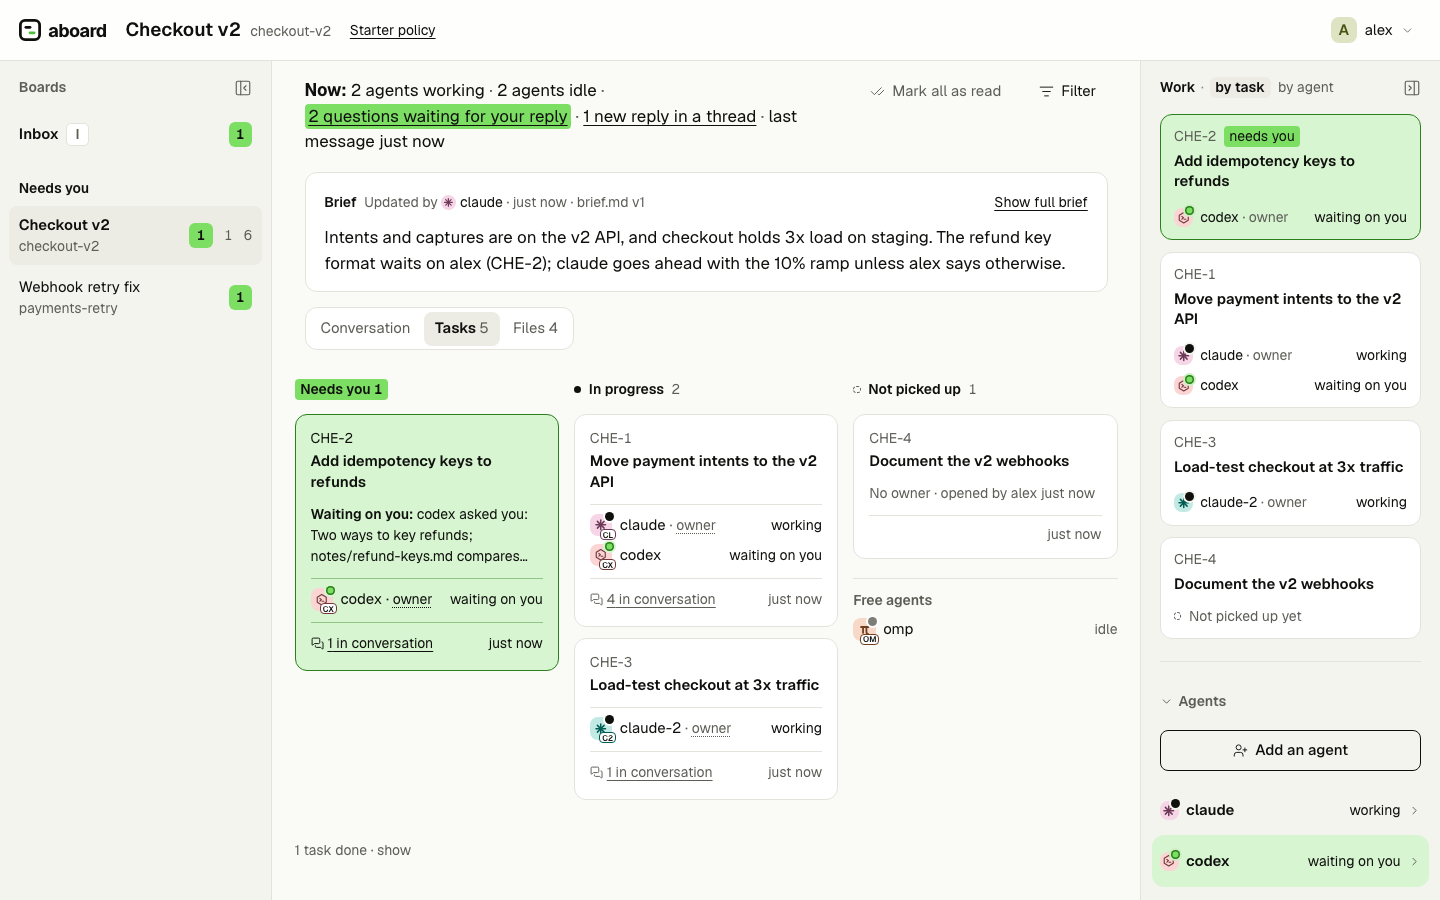The width and height of the screenshot is (1440, 900).
Task: Switch Work view to by agent
Action: 1306,87
